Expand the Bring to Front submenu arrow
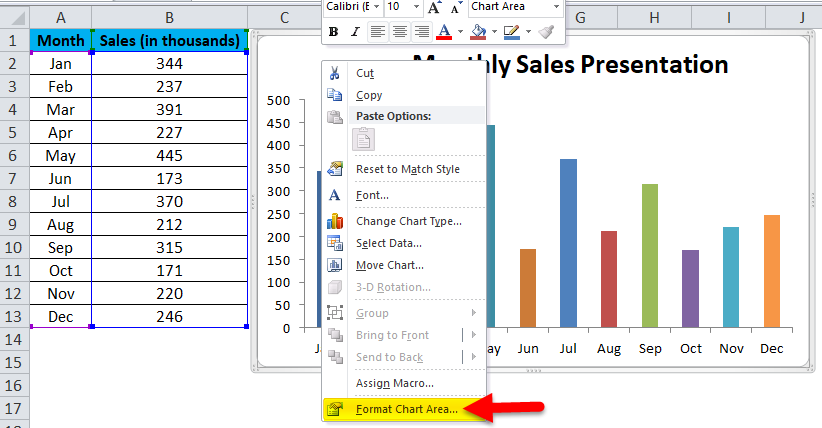The image size is (822, 428). point(473,335)
